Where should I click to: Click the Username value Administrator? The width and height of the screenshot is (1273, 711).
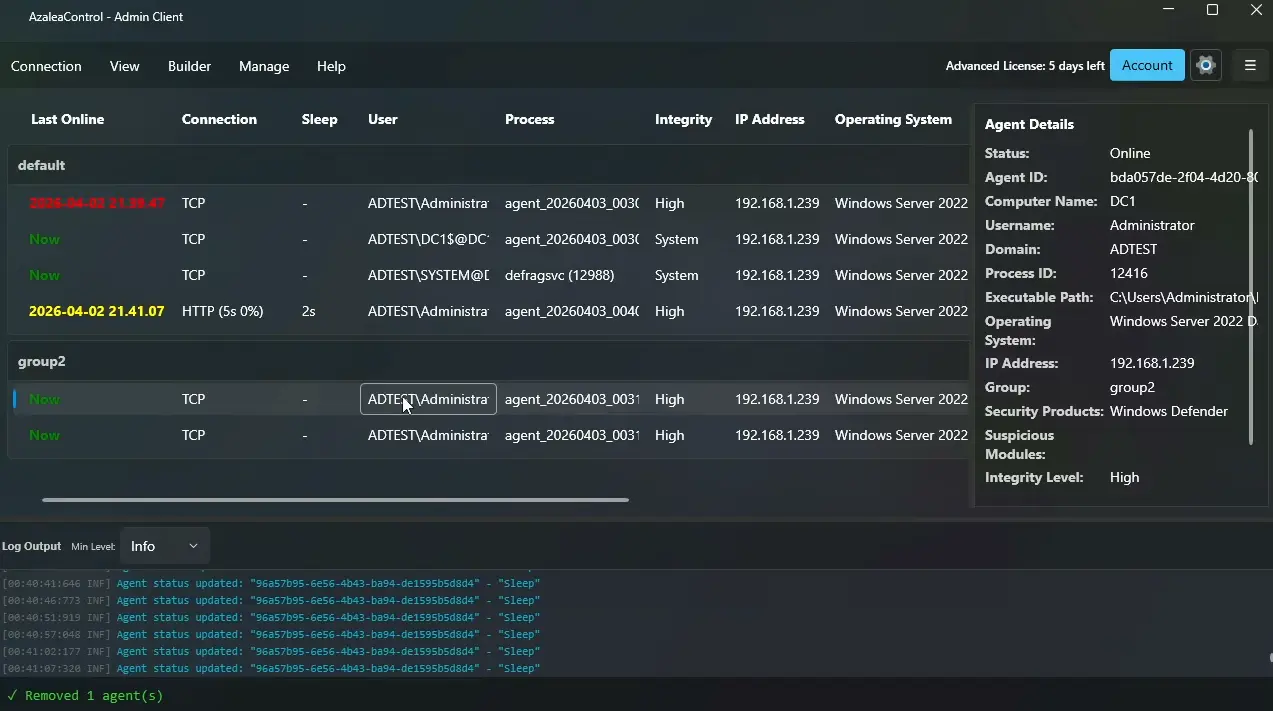1152,225
